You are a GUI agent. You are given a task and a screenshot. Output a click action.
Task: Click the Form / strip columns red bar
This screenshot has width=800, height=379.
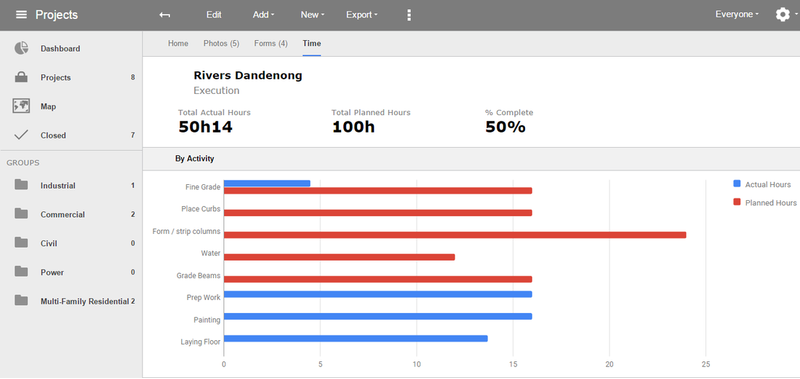(x=455, y=235)
